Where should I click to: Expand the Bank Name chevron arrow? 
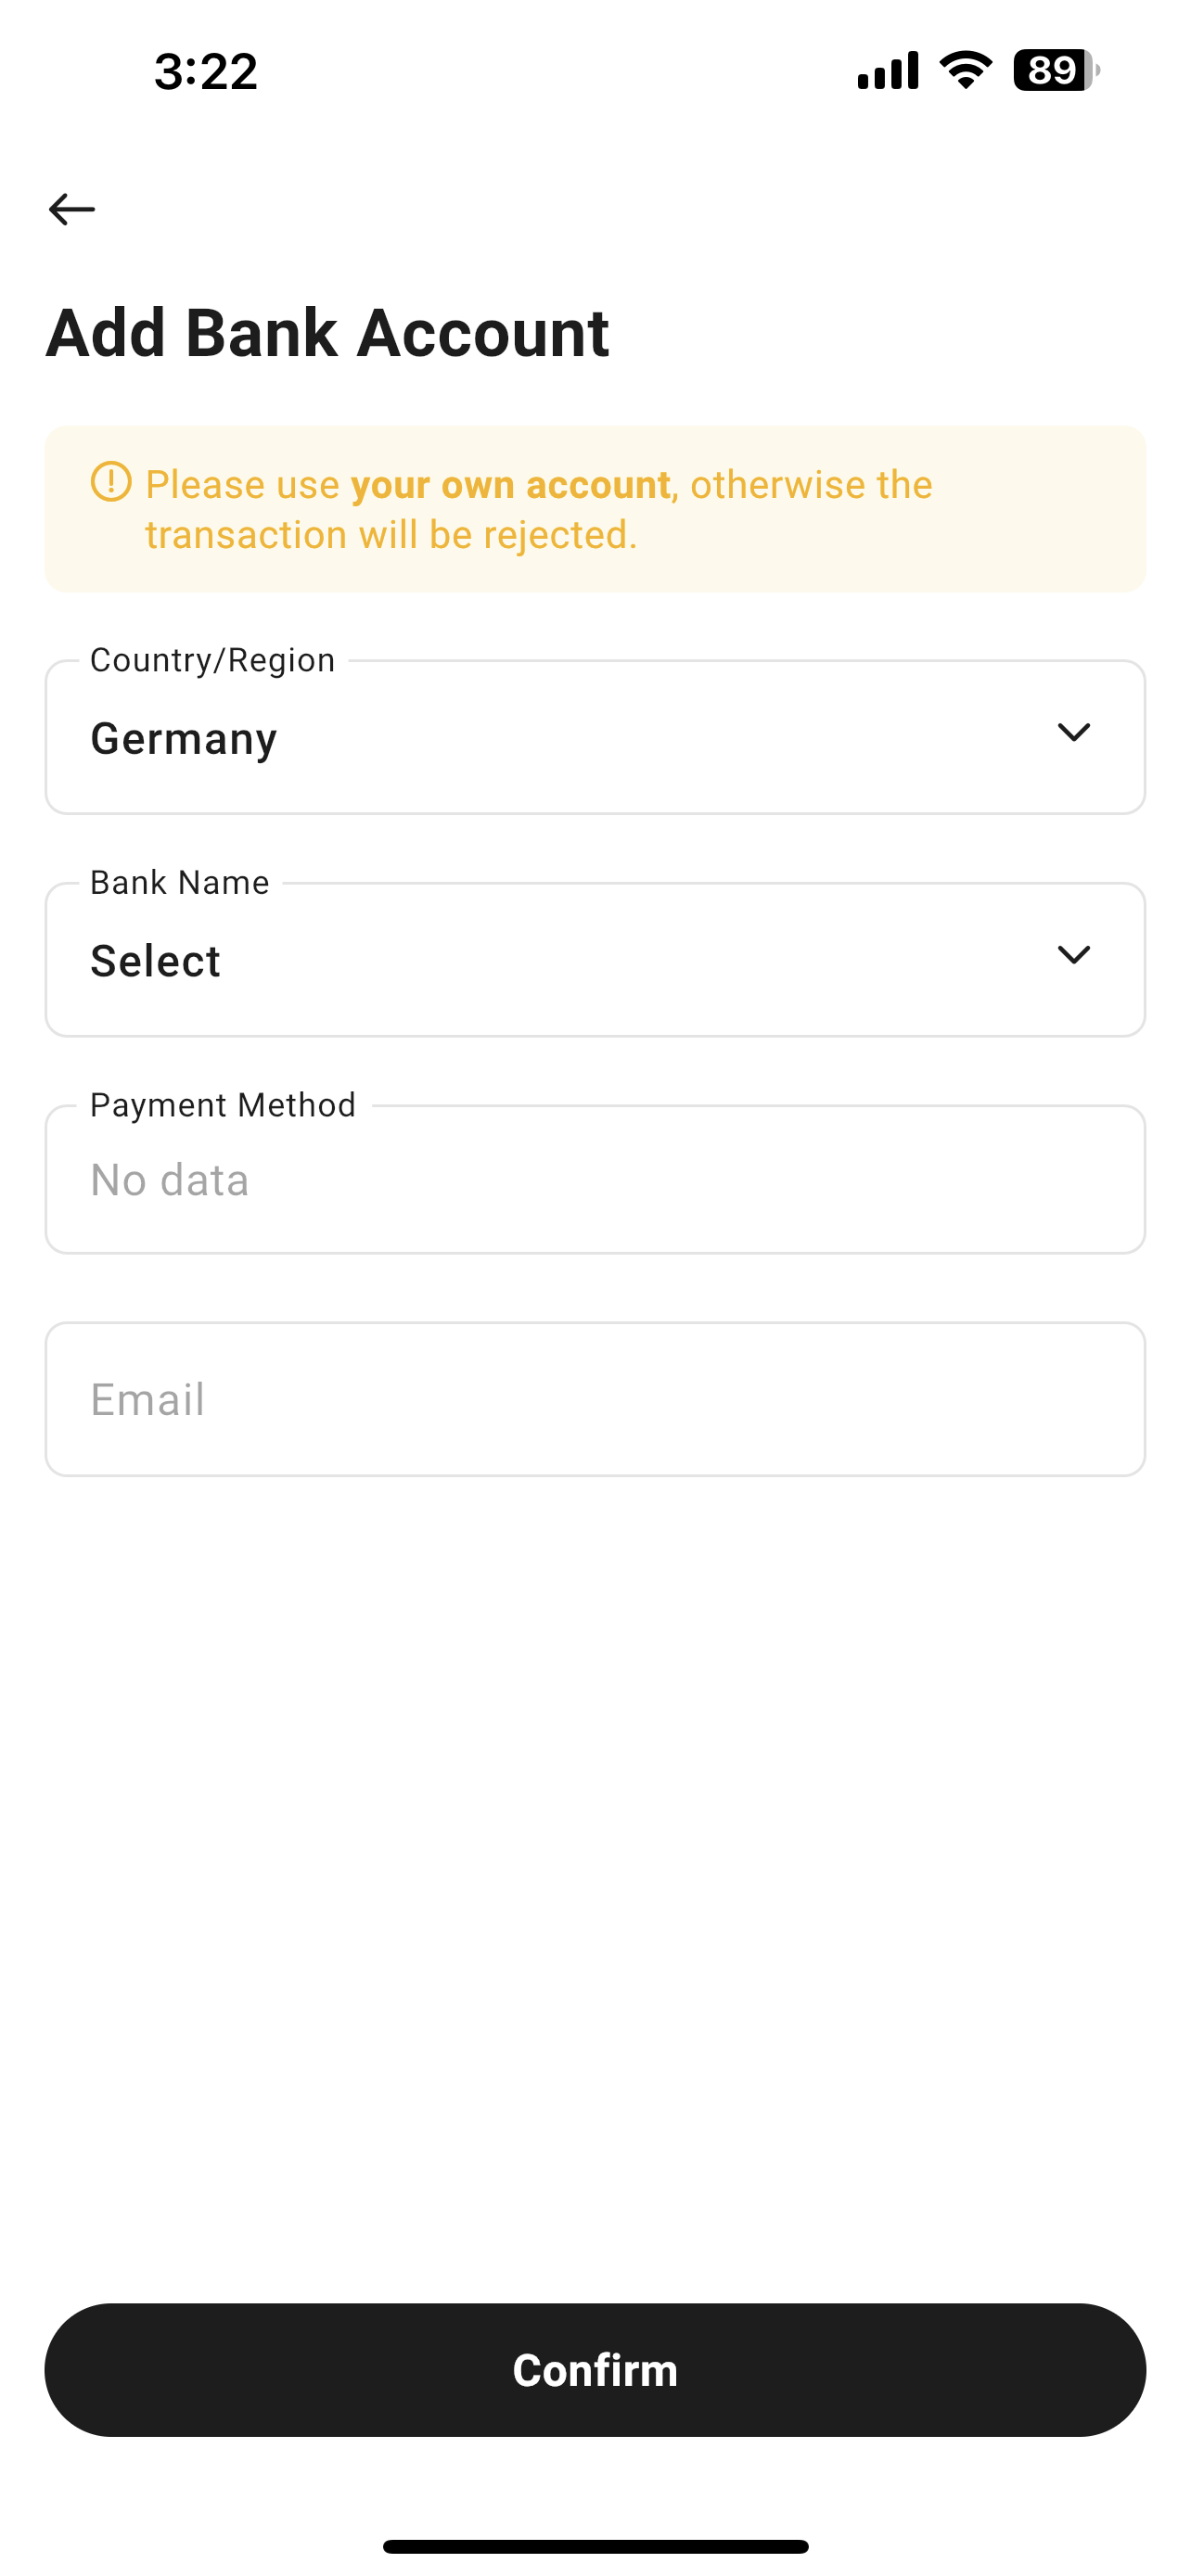(1073, 955)
